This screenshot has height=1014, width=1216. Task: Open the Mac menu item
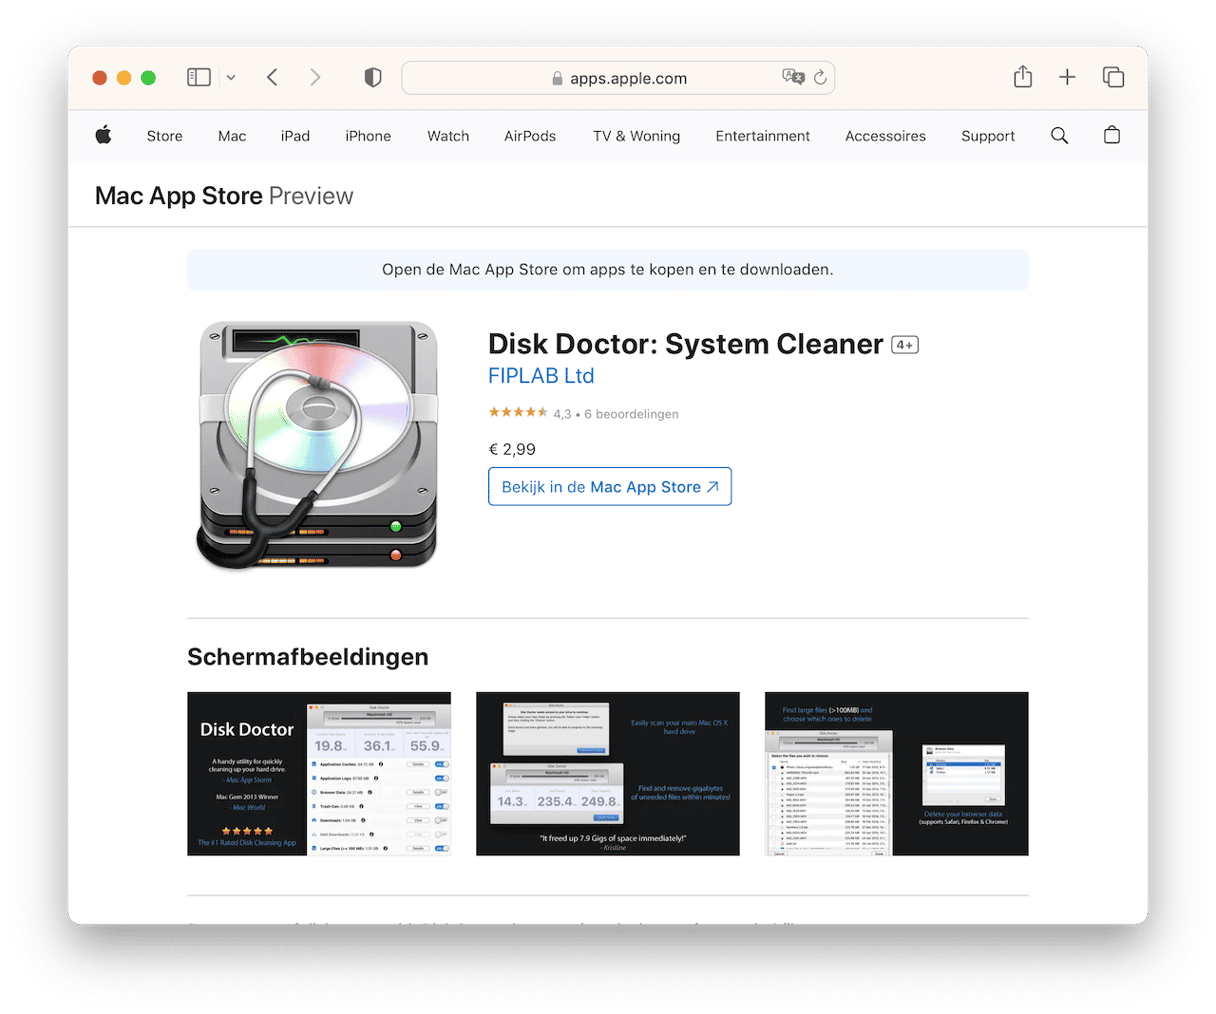(x=232, y=136)
